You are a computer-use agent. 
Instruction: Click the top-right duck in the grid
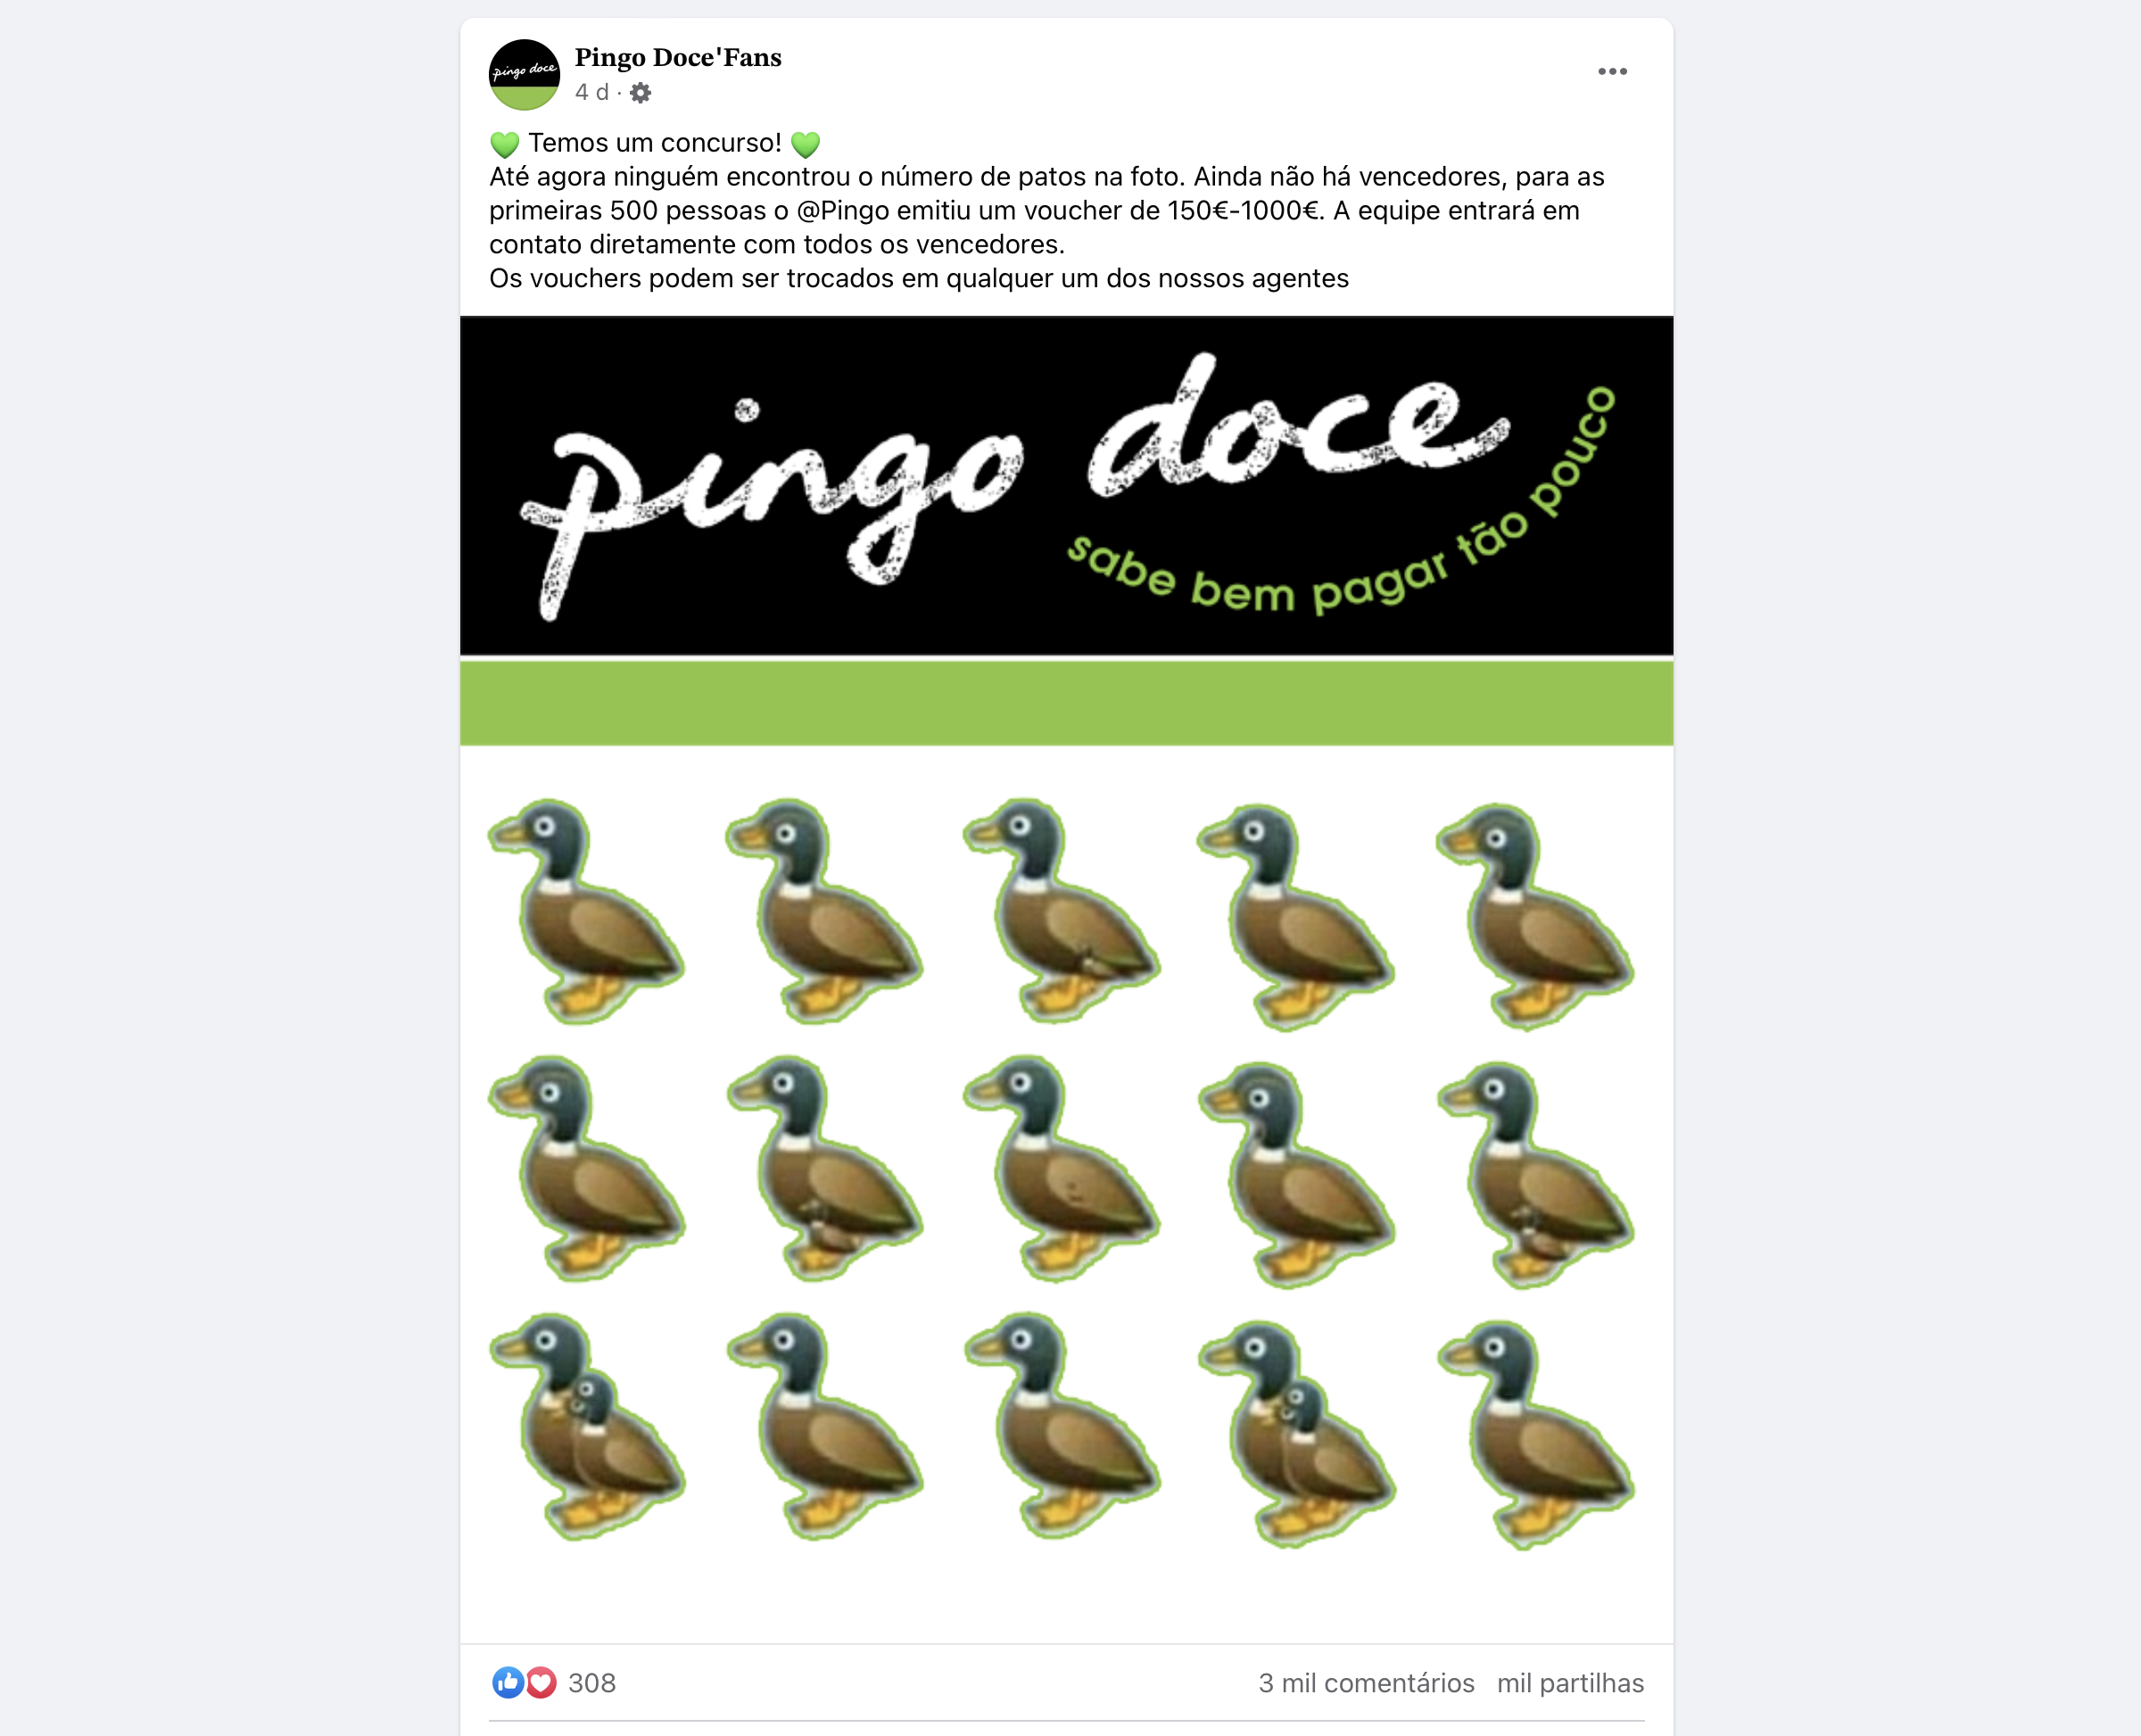(1535, 916)
